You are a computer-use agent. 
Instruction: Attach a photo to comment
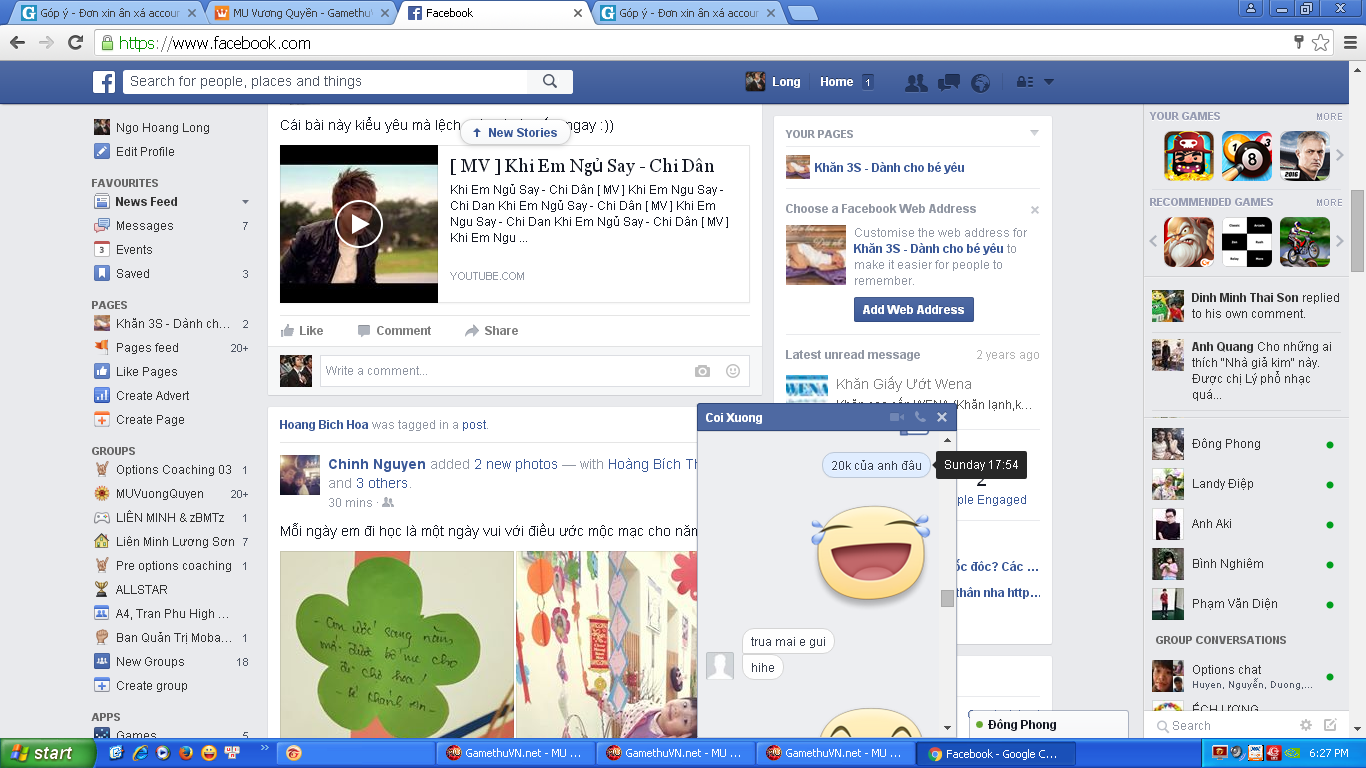pyautogui.click(x=703, y=371)
